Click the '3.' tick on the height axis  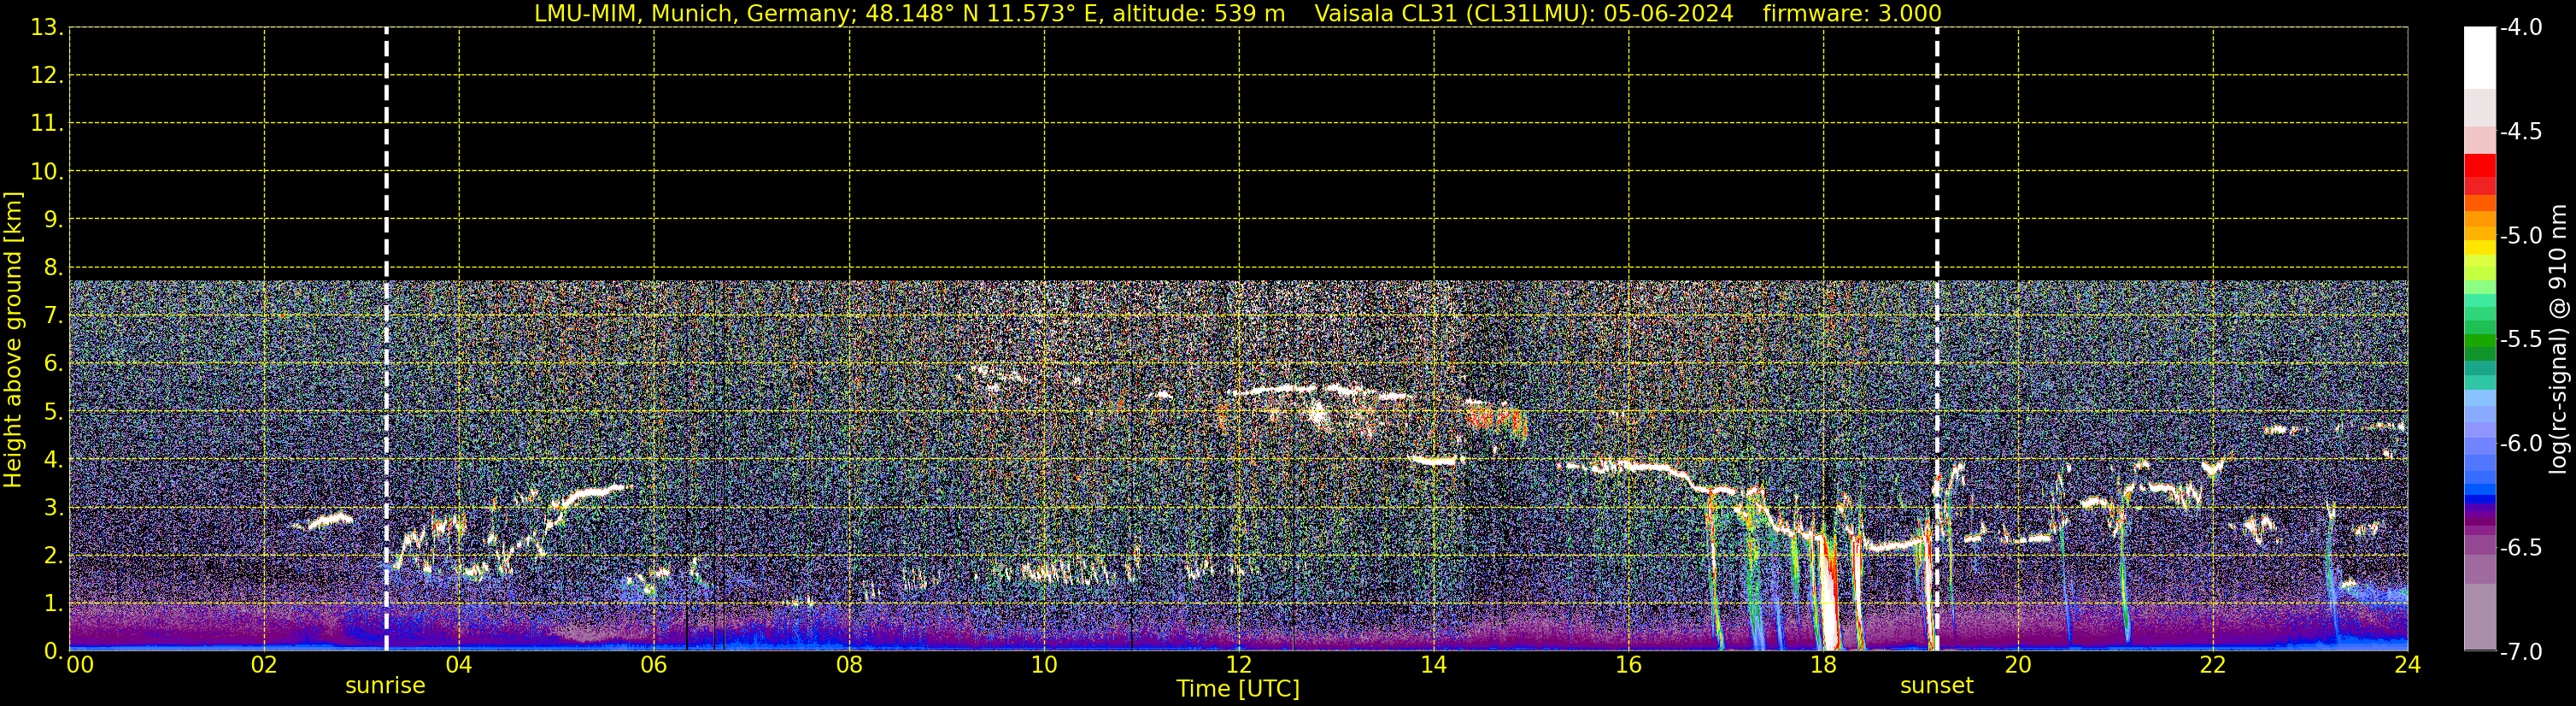52,508
